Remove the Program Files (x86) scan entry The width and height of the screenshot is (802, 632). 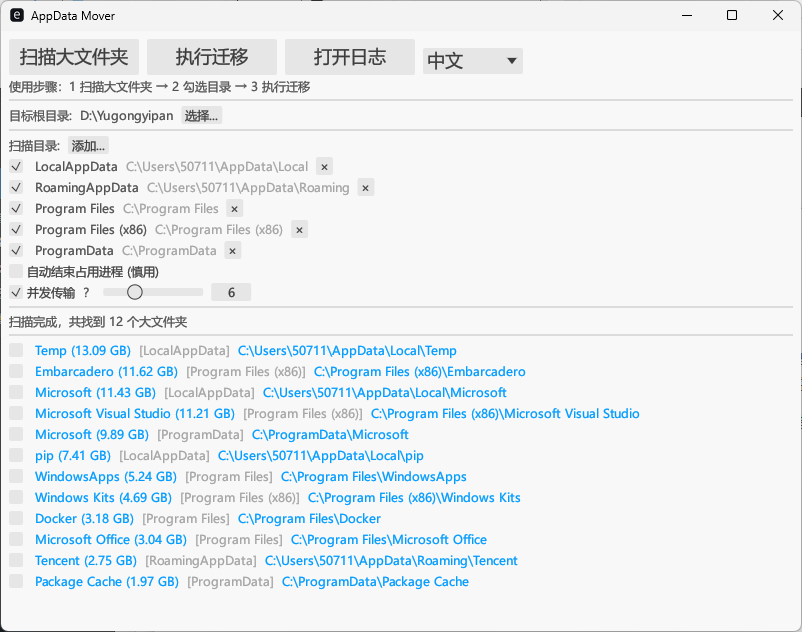299,229
